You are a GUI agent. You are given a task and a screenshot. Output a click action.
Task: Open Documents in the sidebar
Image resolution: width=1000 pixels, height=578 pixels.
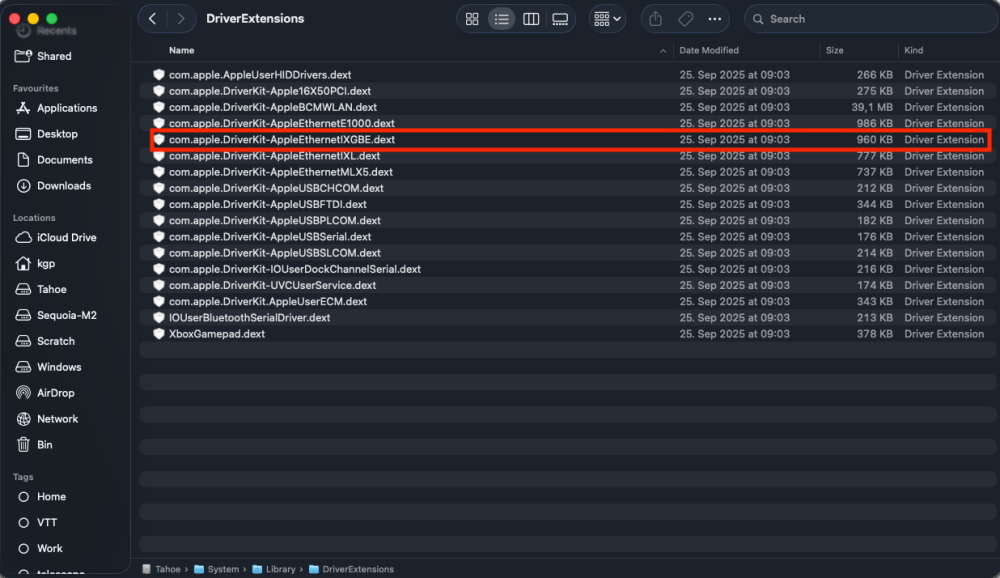tap(65, 160)
